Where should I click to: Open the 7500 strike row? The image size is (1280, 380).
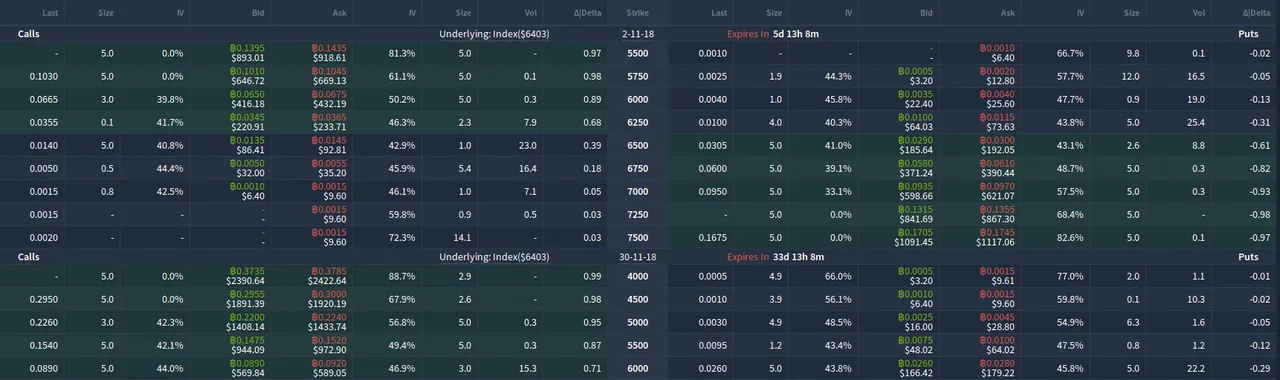point(637,237)
